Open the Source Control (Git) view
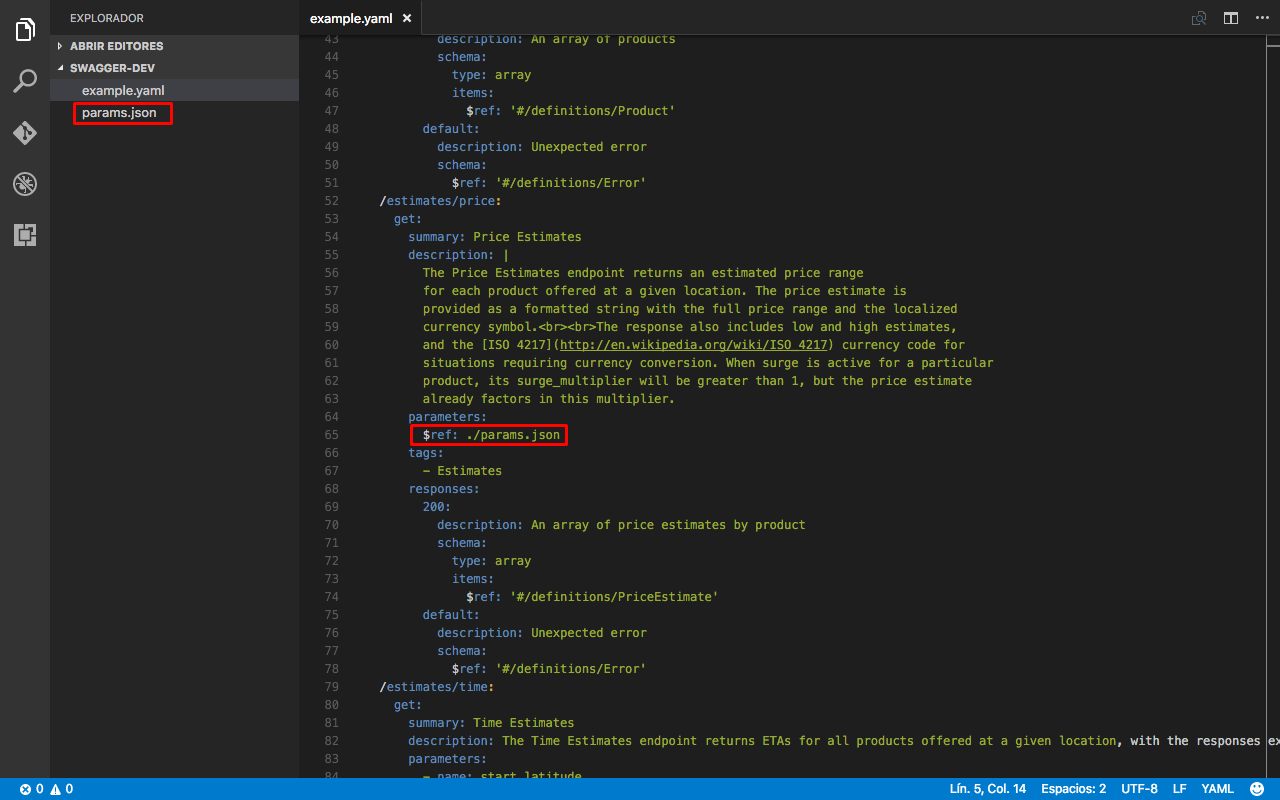The image size is (1280, 800). [x=24, y=132]
